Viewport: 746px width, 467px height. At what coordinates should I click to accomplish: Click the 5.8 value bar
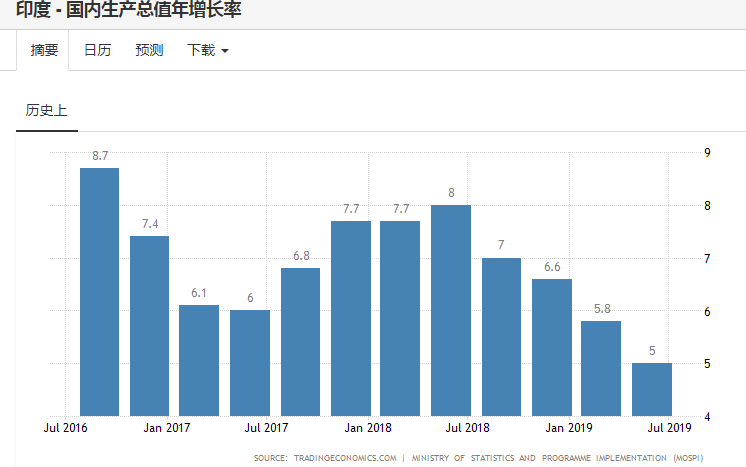tap(601, 369)
